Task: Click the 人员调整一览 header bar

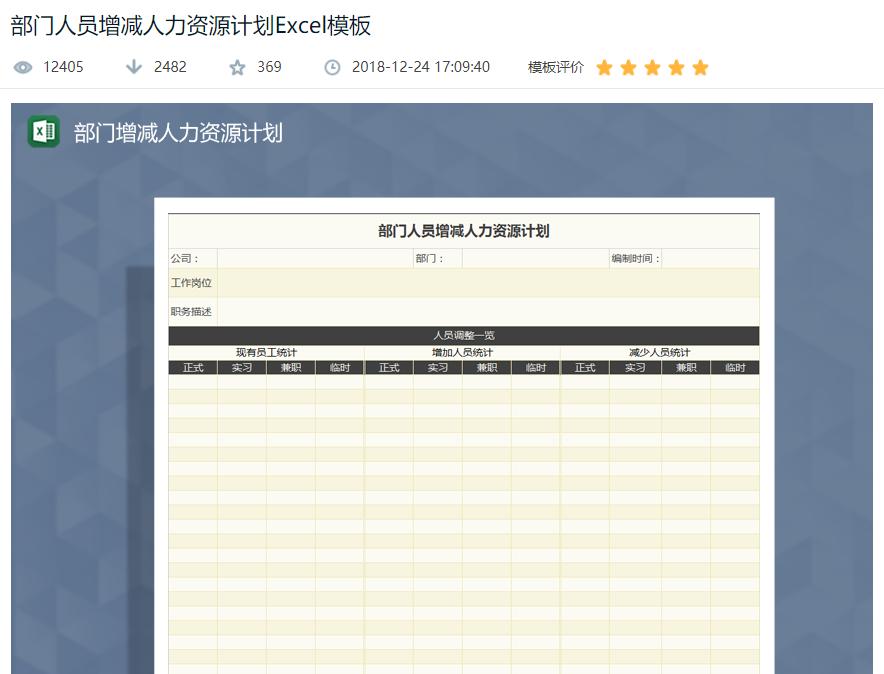Action: [466, 332]
